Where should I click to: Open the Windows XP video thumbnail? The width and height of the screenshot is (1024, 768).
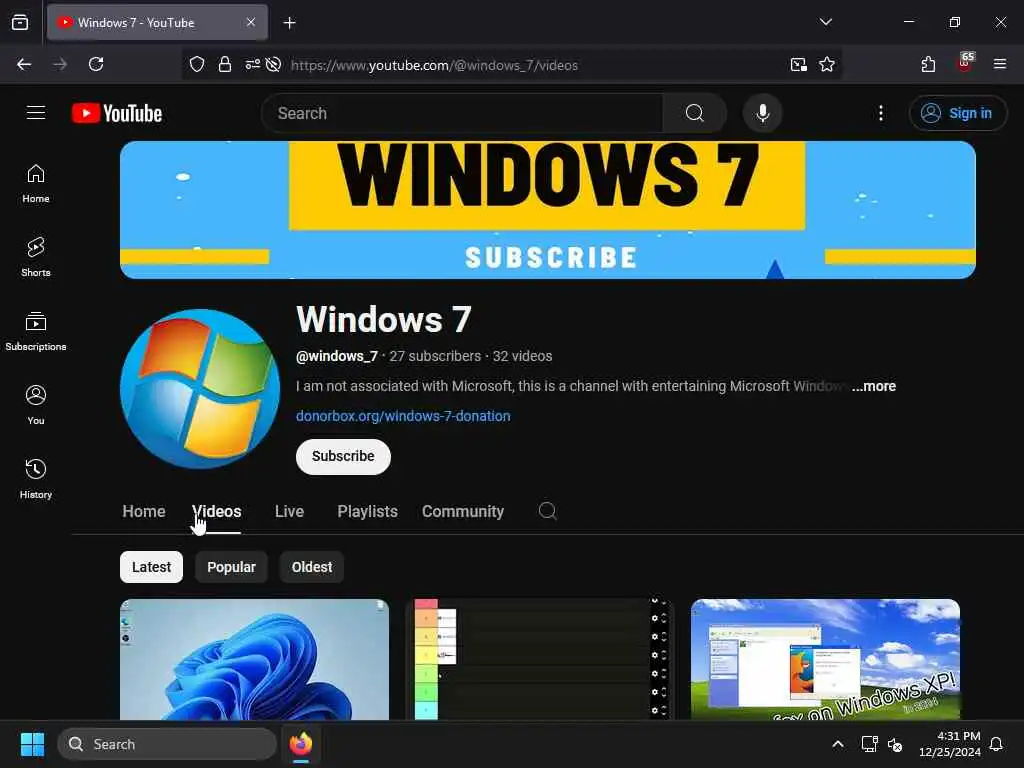pos(825,659)
